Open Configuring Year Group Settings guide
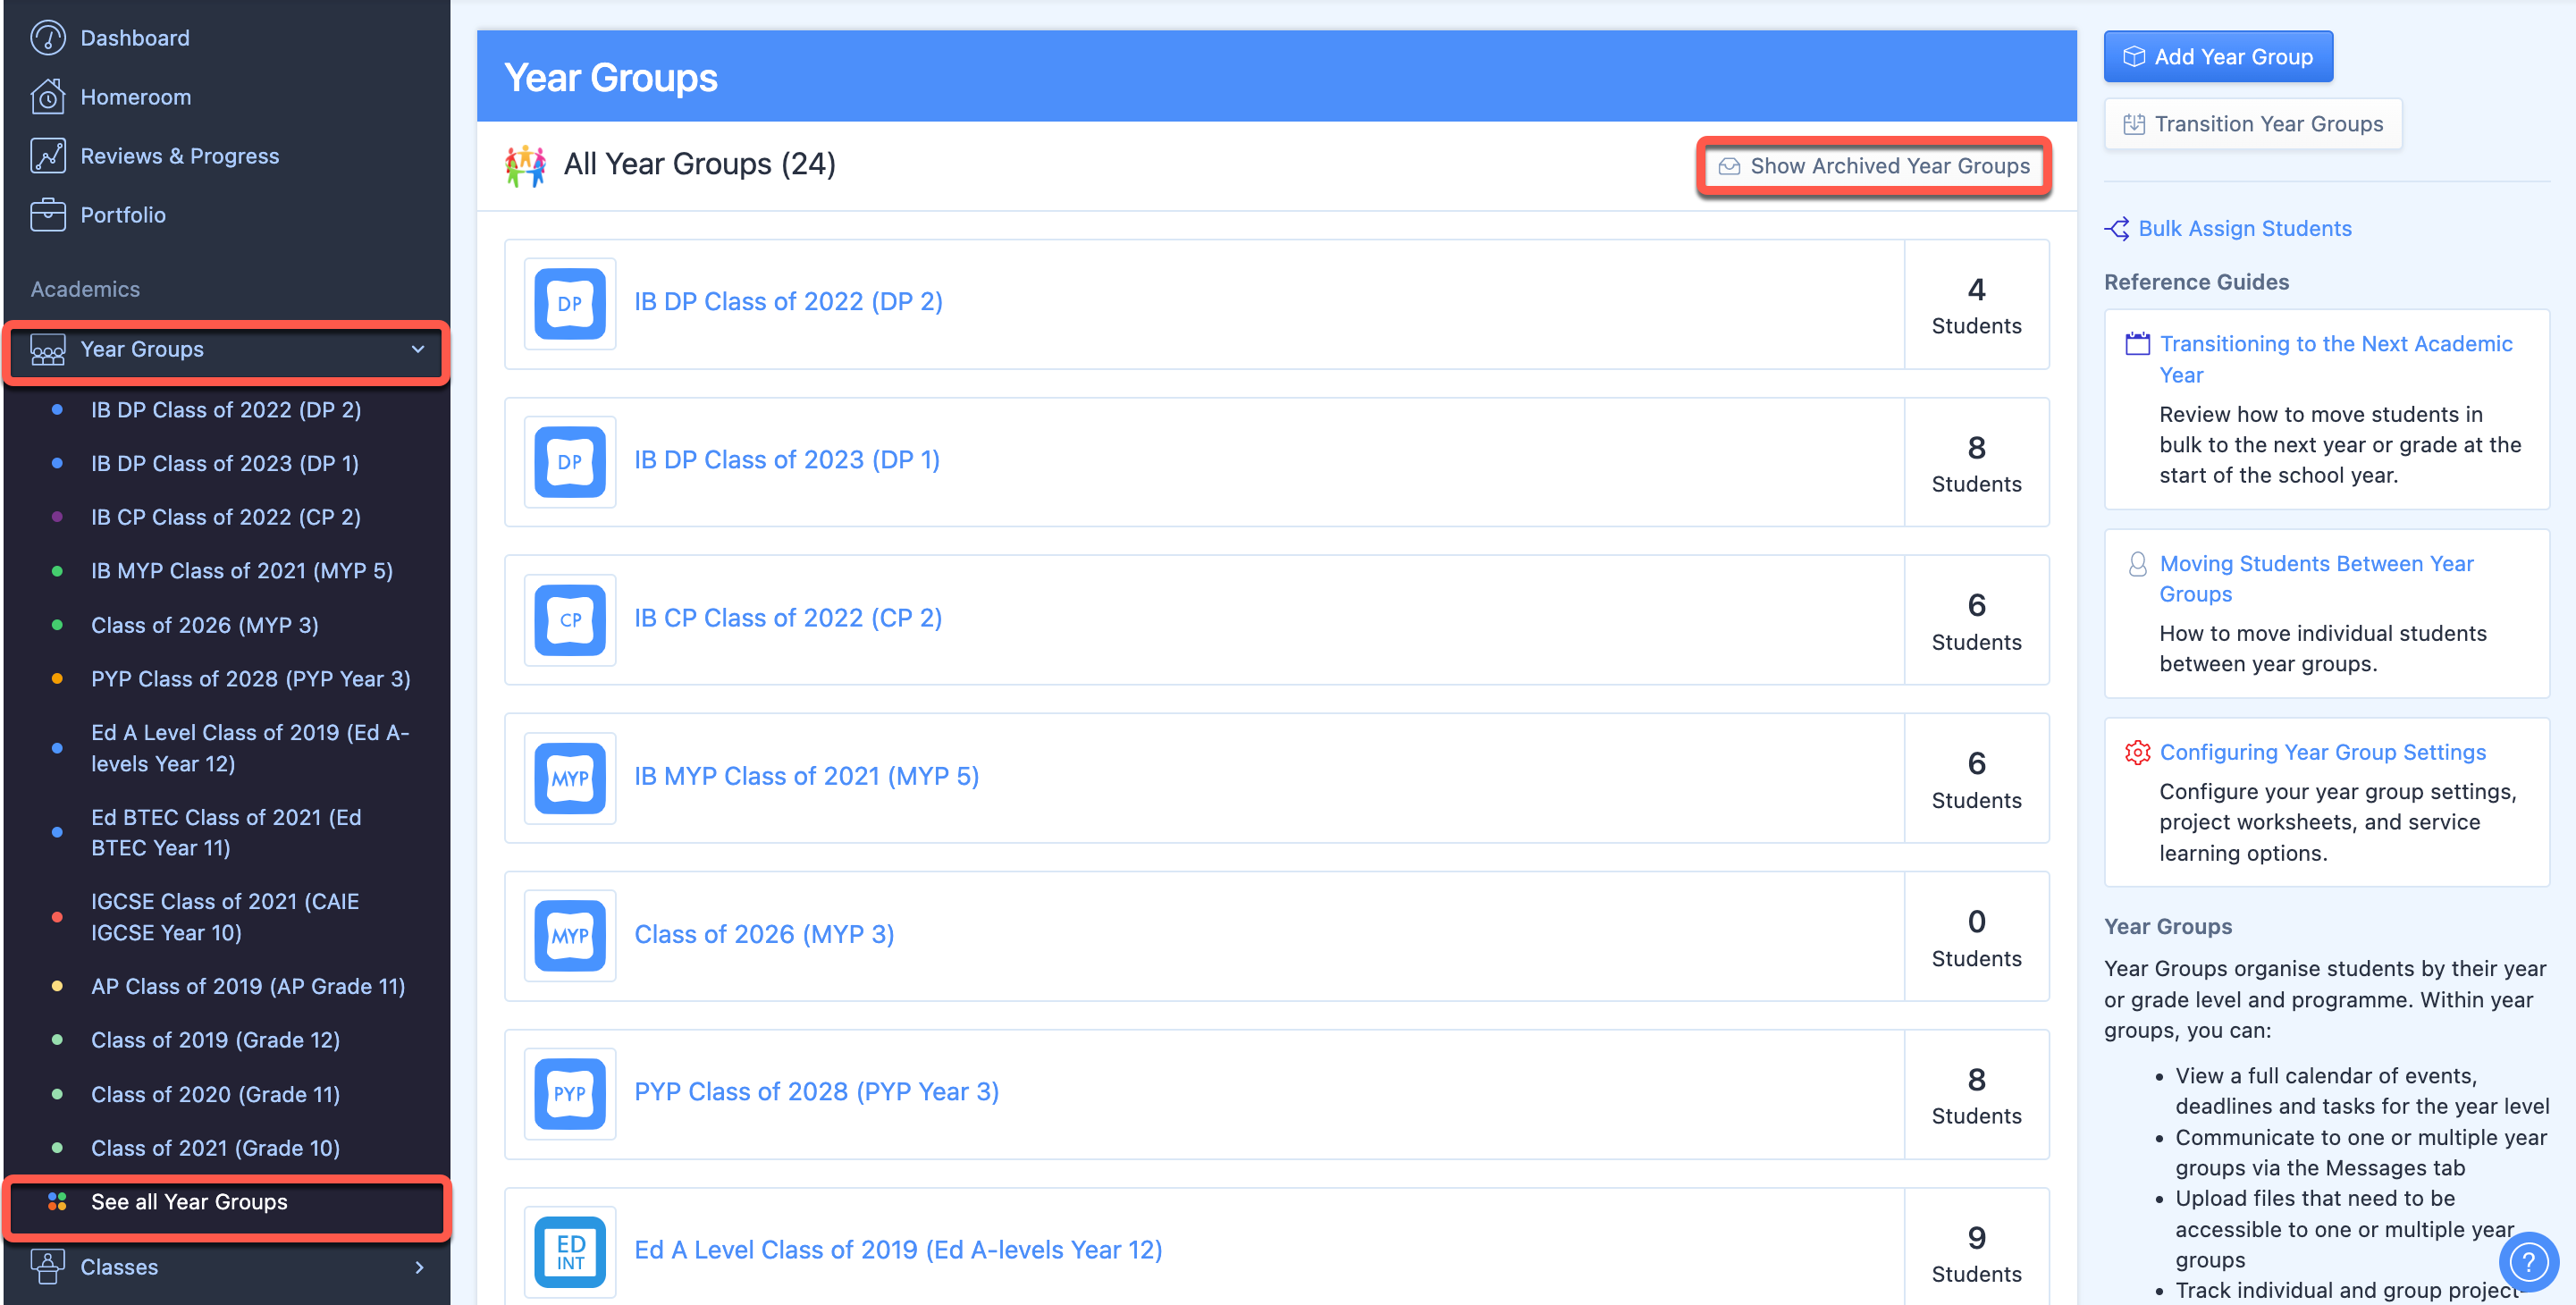The image size is (2576, 1305). (2323, 753)
